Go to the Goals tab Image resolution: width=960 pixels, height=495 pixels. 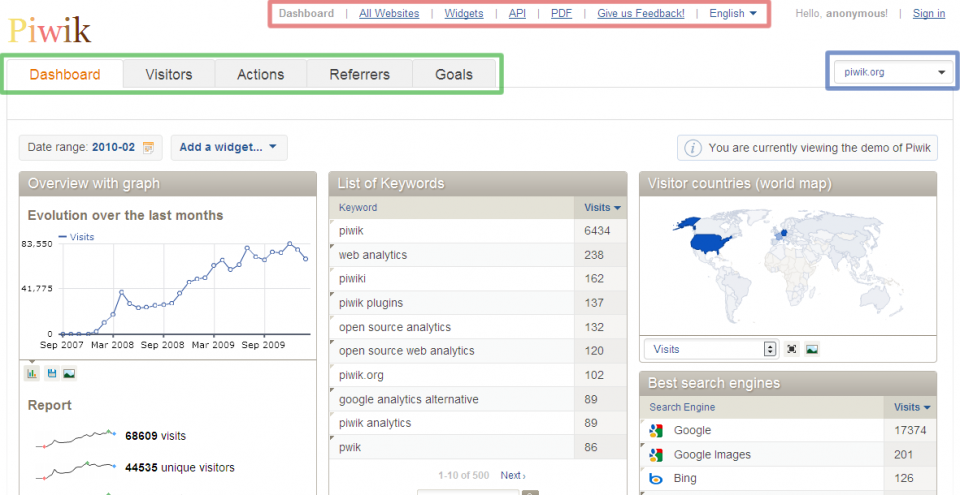(x=454, y=75)
